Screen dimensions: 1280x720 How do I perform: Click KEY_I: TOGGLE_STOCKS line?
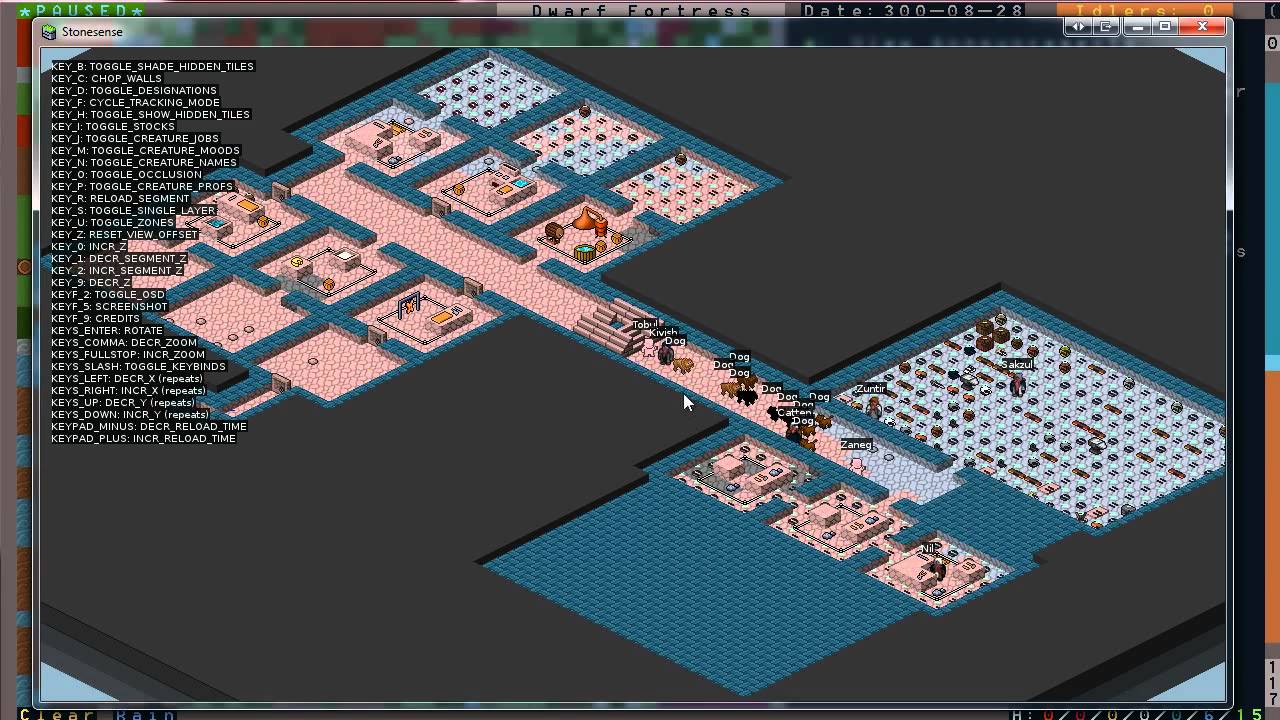coord(113,126)
